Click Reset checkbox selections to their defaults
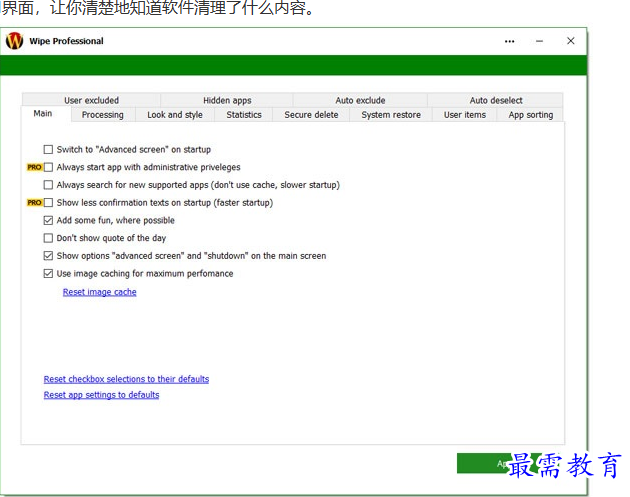 (x=126, y=379)
